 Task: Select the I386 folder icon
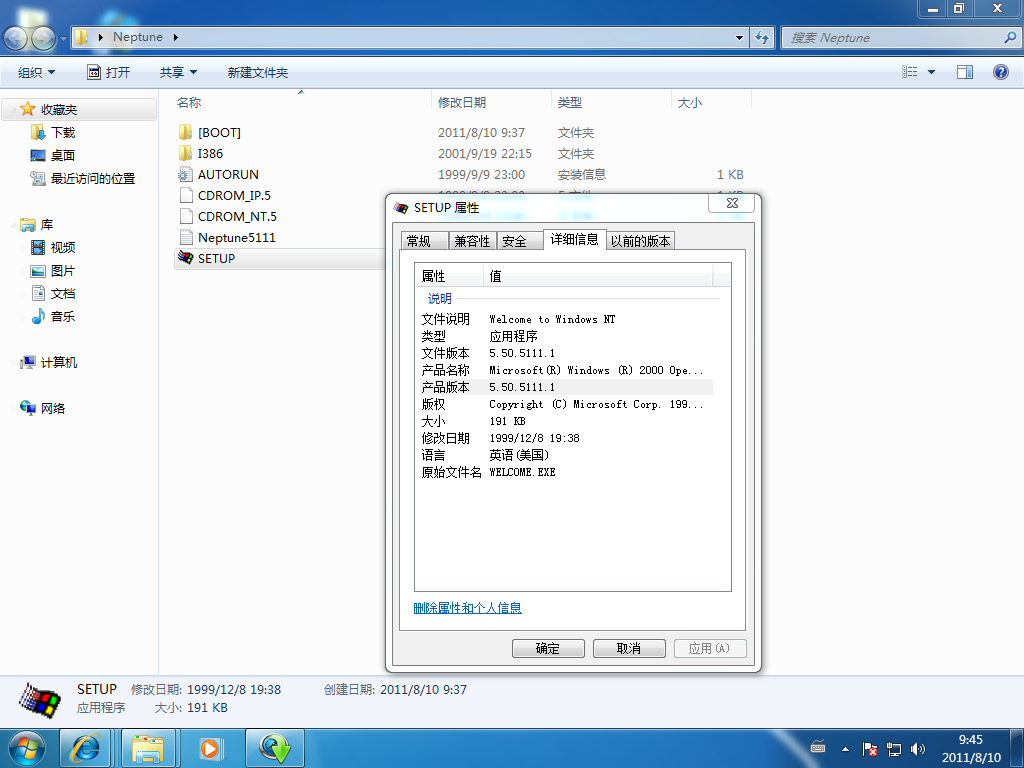(185, 153)
